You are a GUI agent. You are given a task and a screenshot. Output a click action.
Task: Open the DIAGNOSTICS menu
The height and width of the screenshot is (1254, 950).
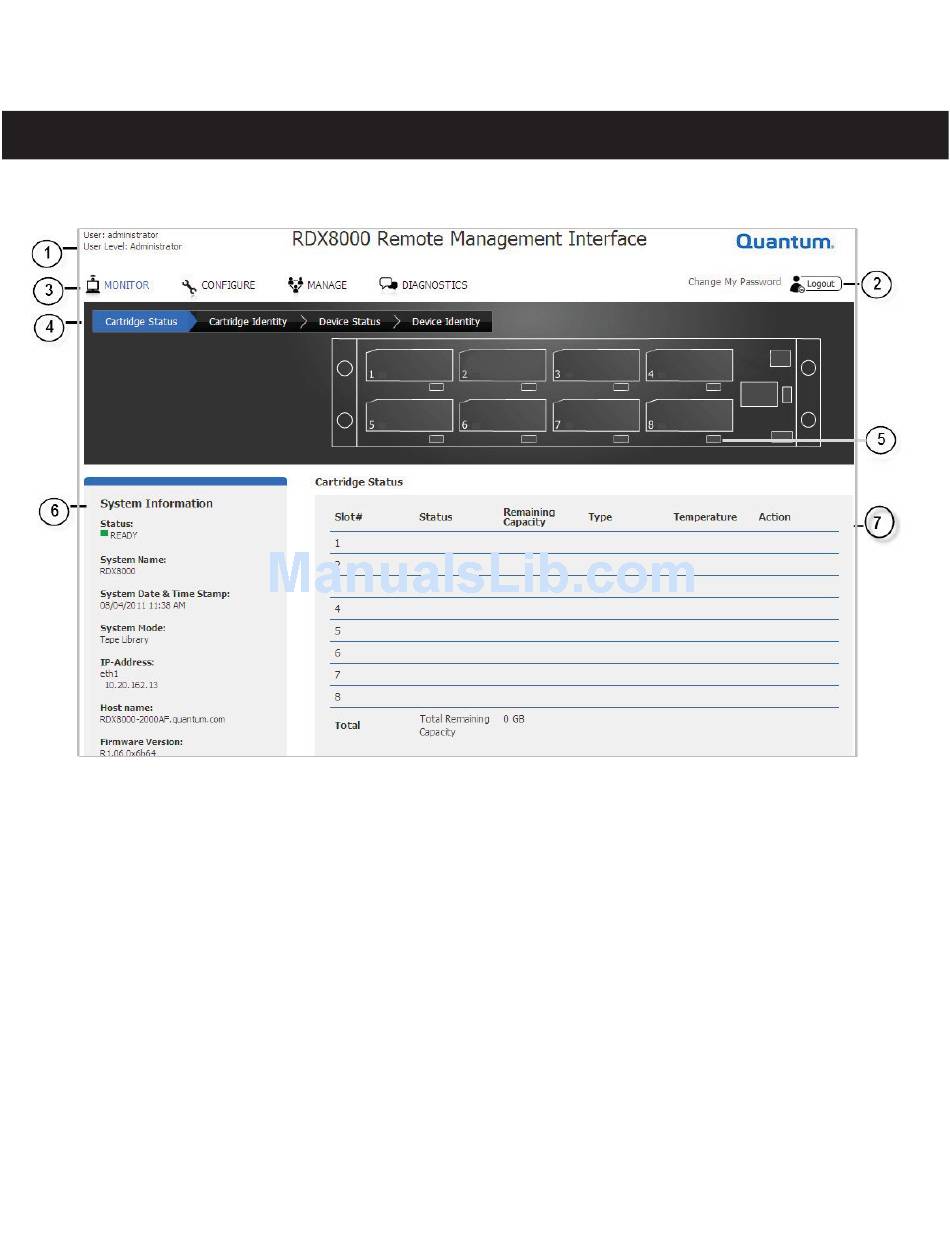(434, 285)
